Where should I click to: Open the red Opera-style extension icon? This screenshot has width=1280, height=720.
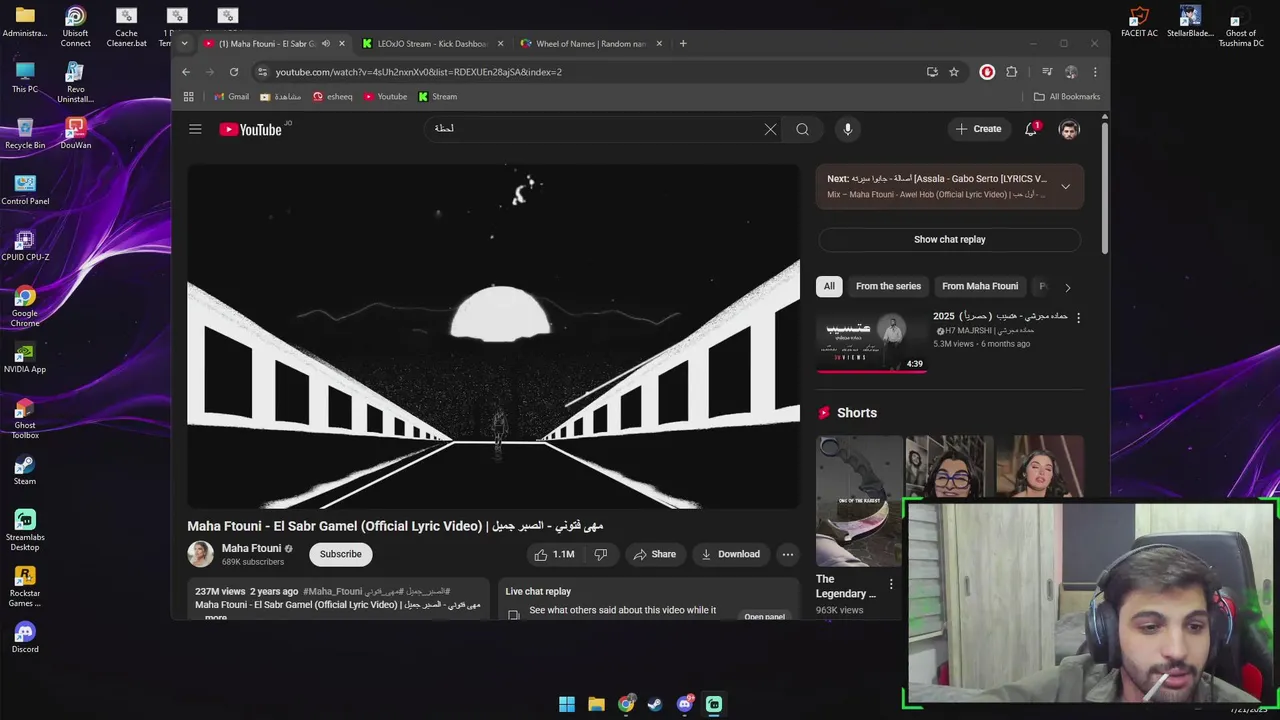coord(987,72)
